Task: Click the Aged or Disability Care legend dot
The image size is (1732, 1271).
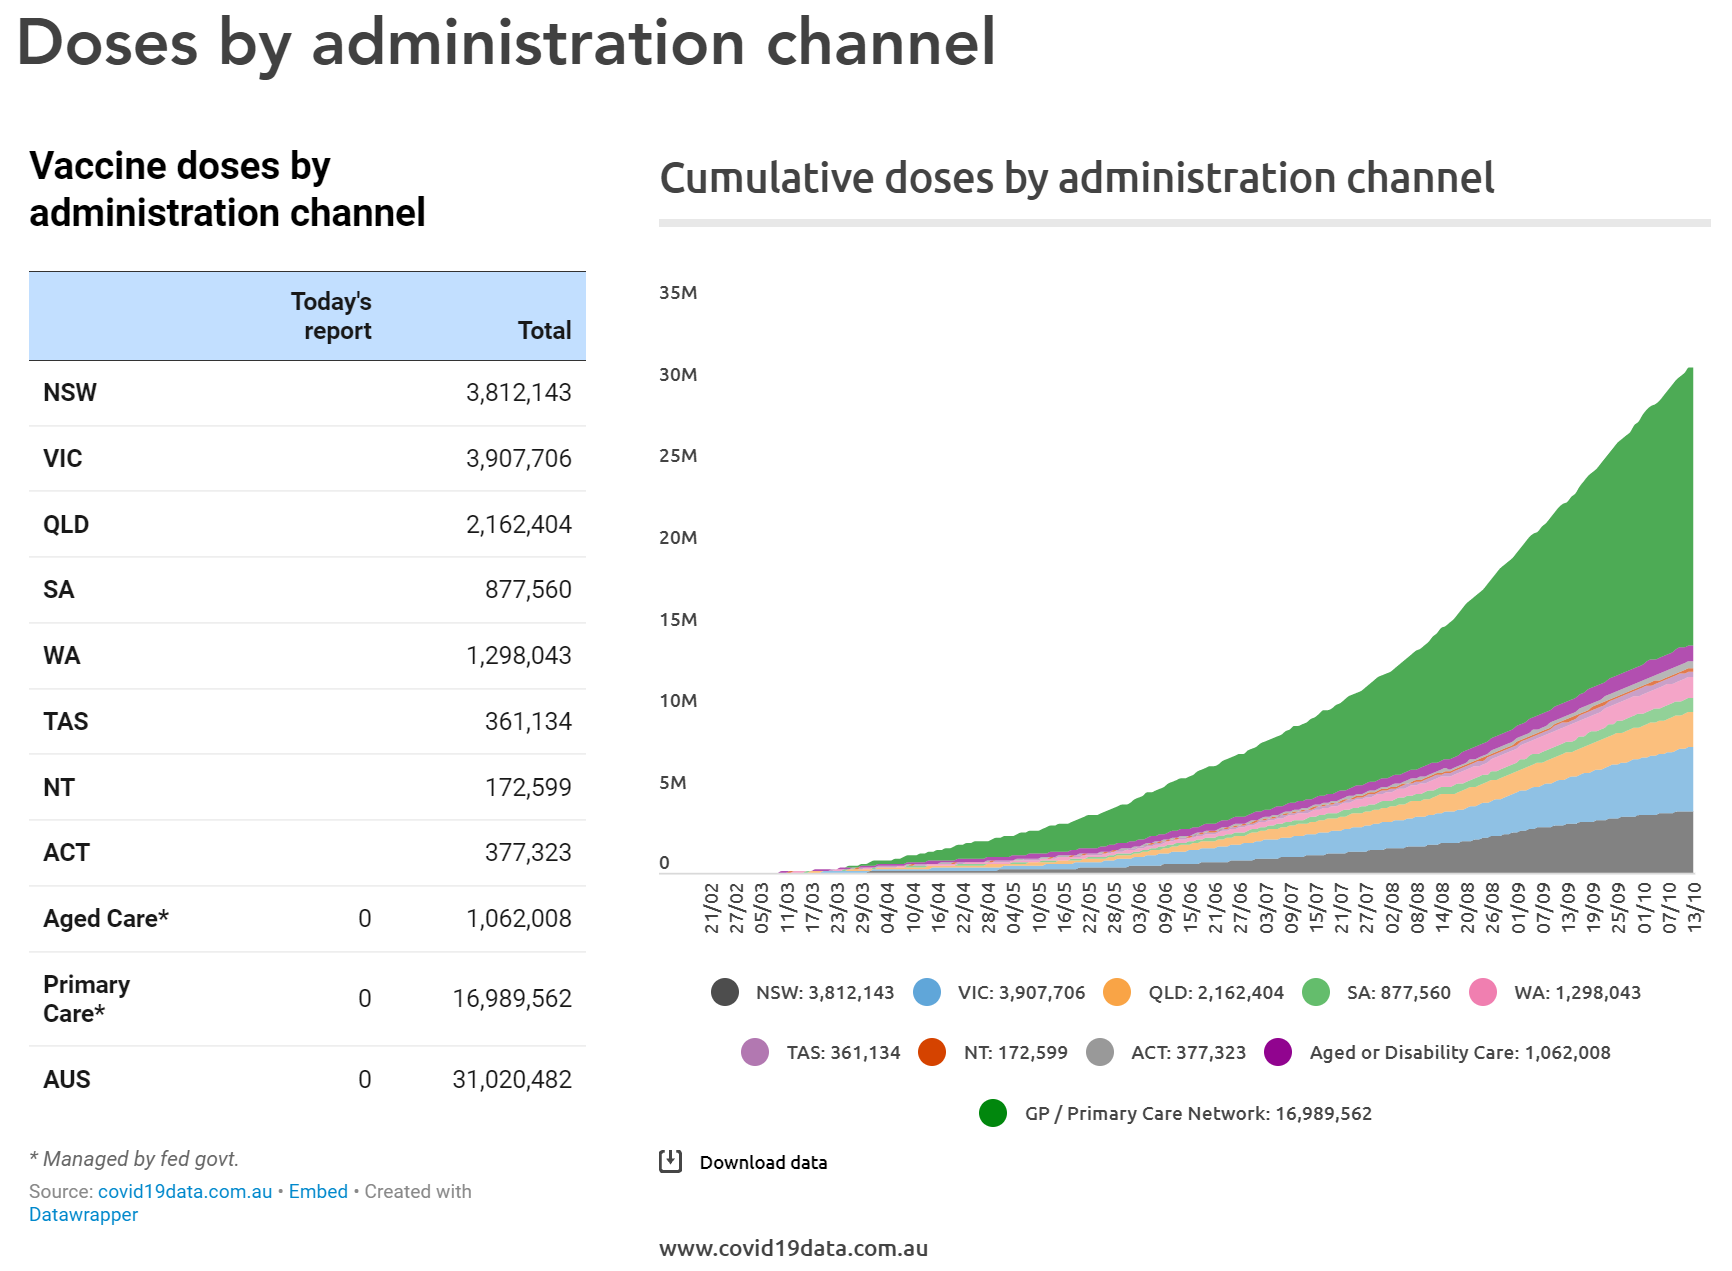Action: 1278,1052
